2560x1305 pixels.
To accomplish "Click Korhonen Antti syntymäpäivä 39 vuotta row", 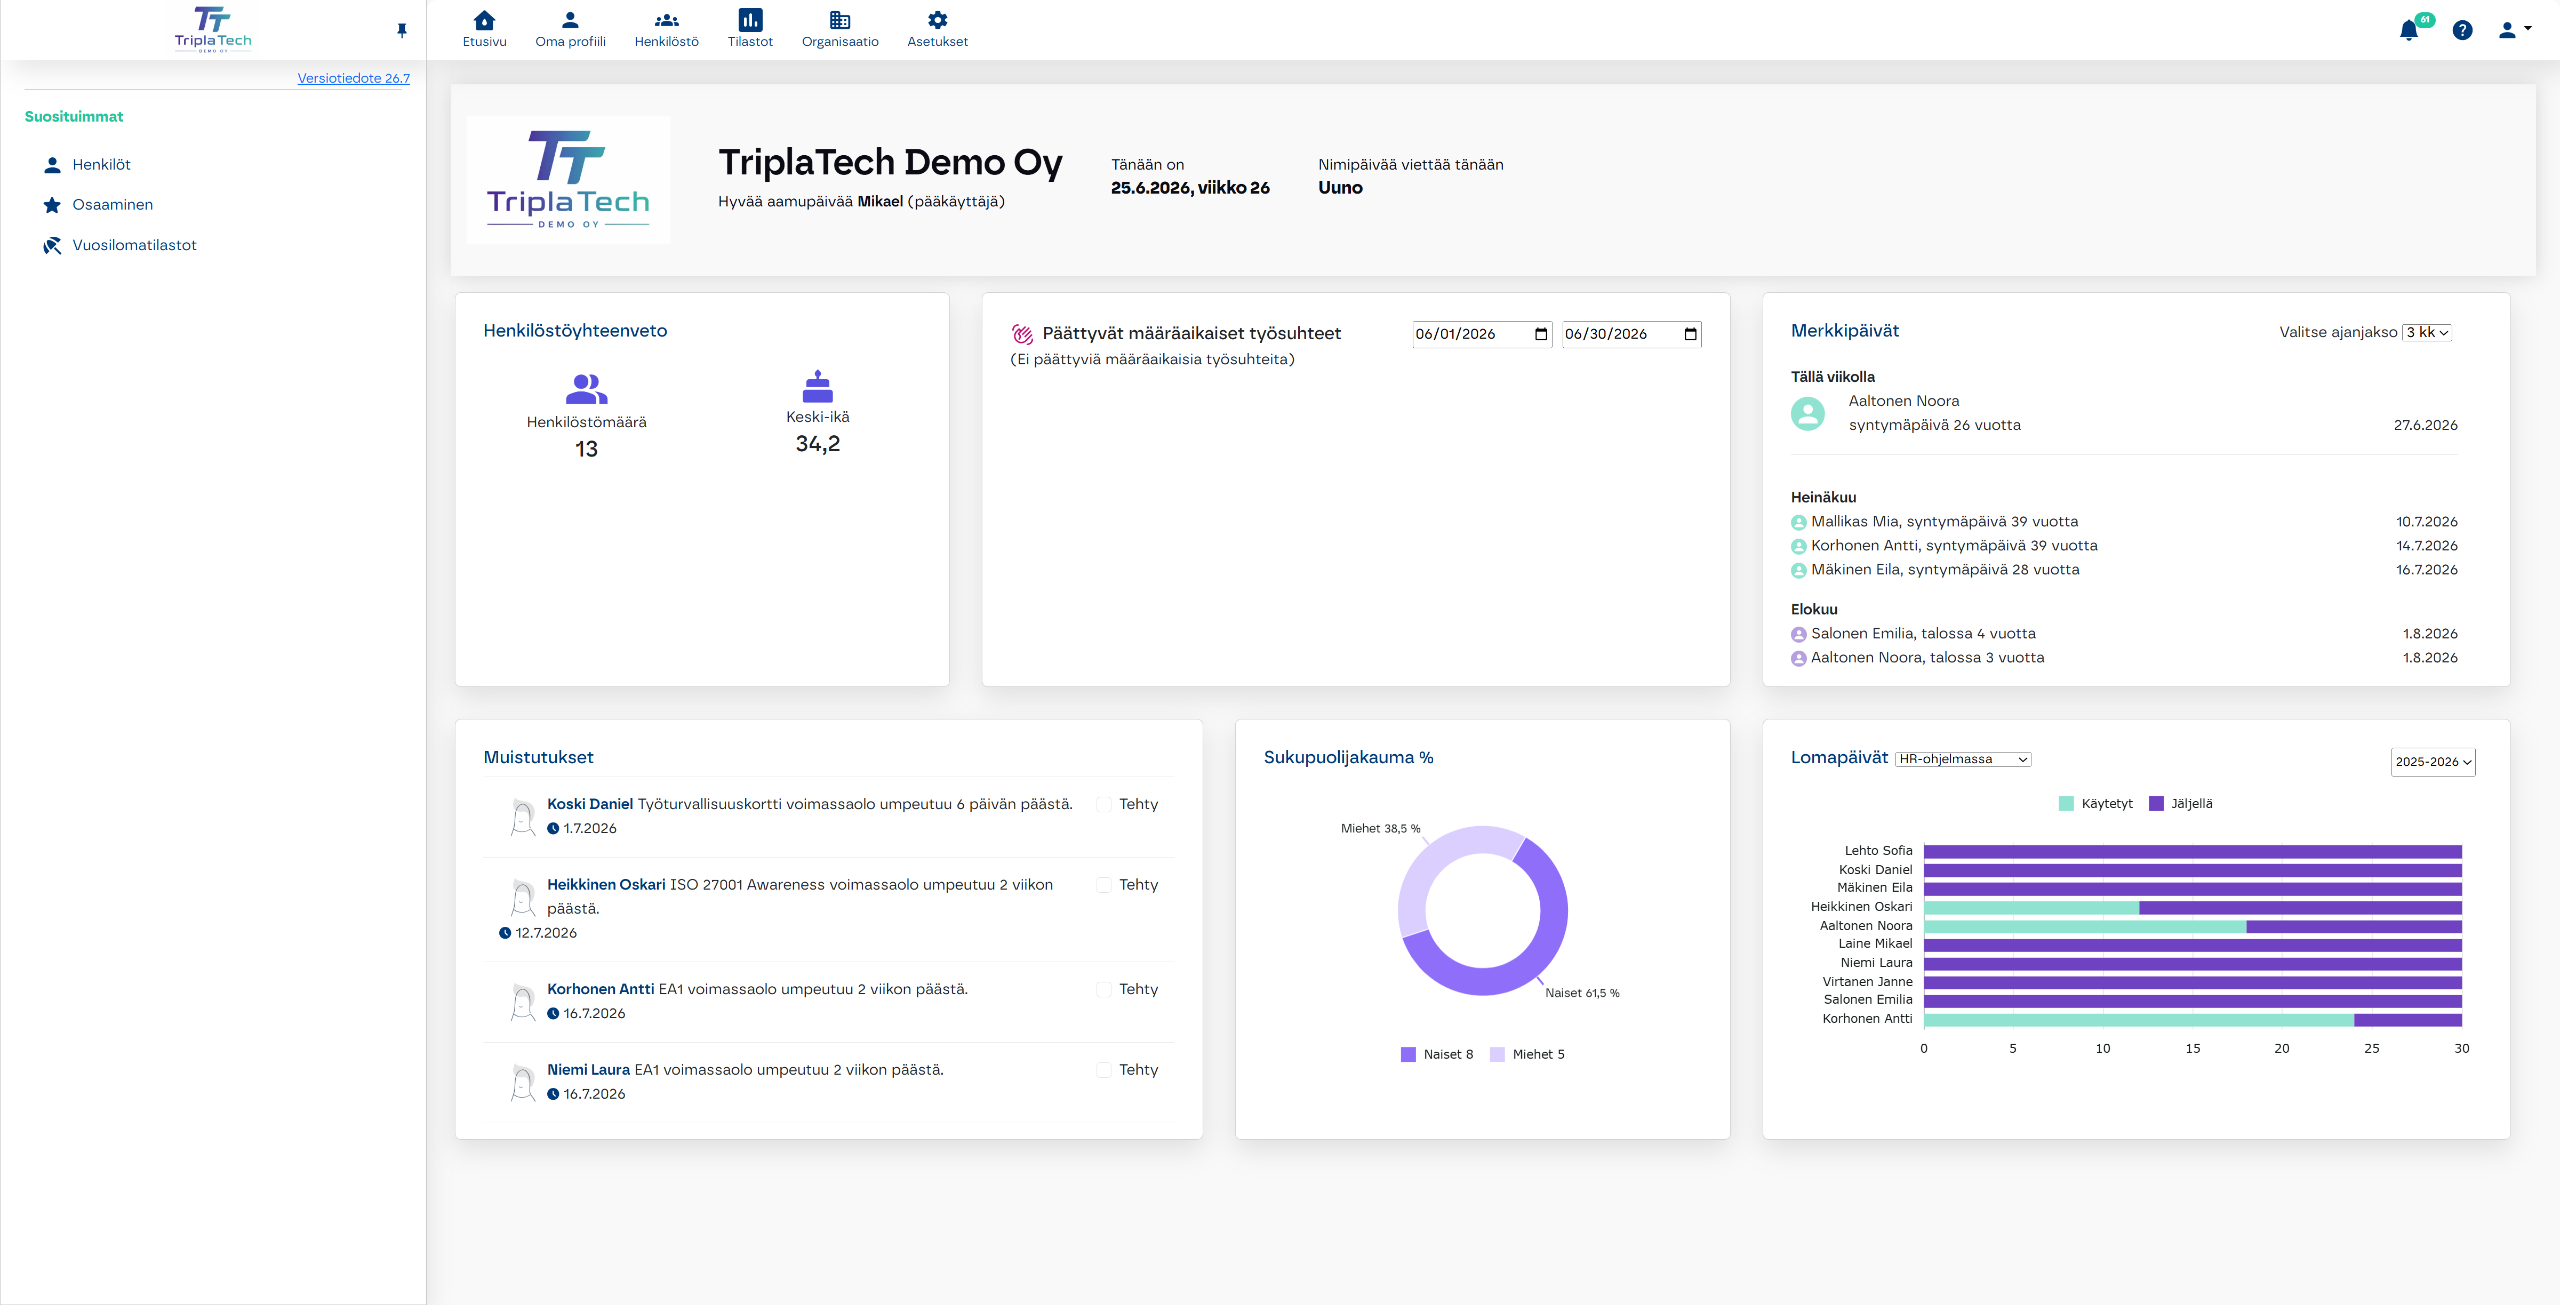I will pos(2124,546).
